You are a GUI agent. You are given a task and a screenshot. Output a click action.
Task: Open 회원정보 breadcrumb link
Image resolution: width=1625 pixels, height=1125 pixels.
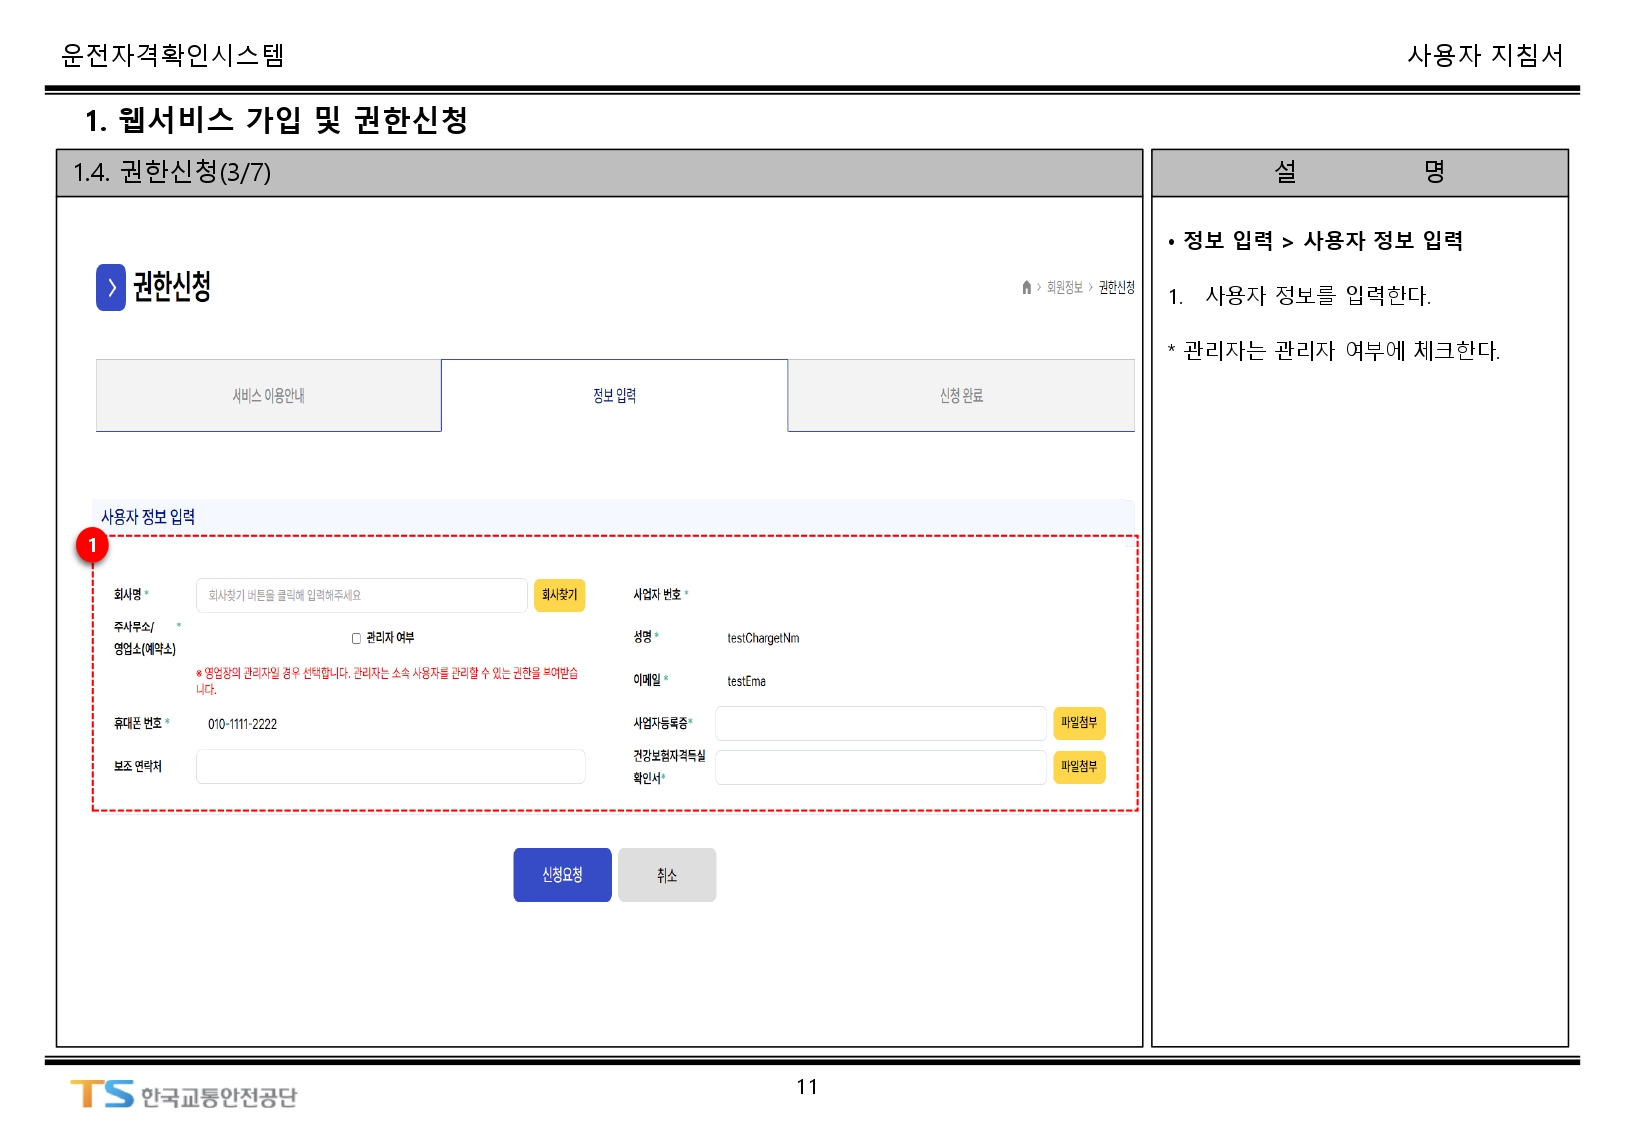tap(1064, 288)
